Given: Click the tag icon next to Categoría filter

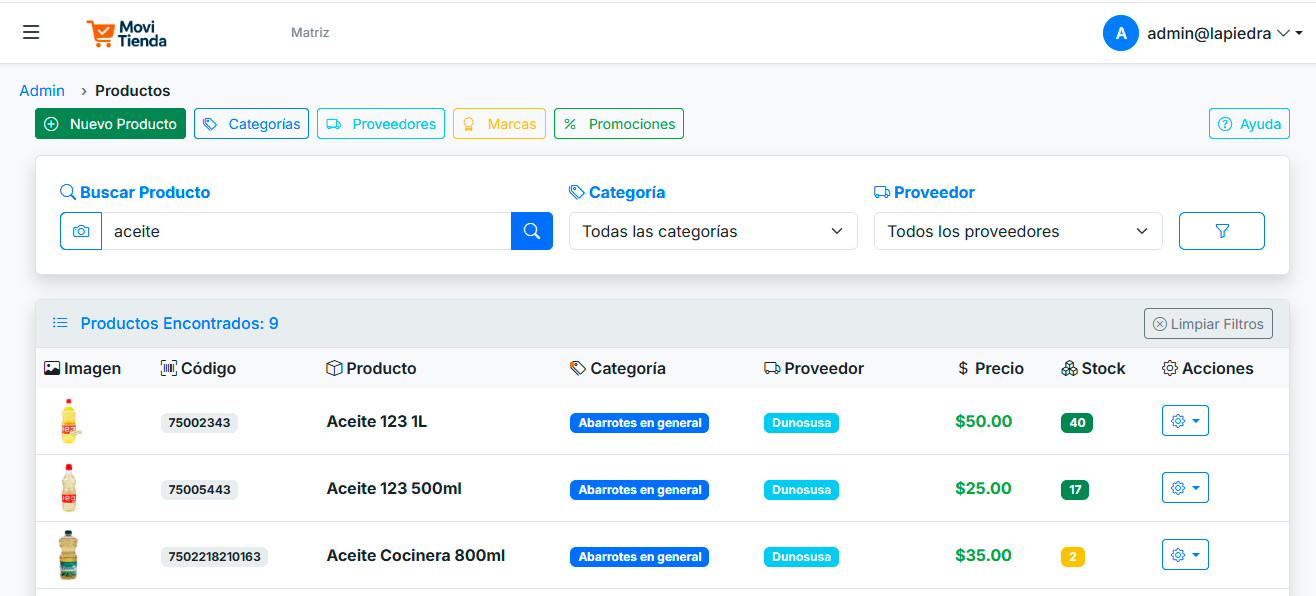Looking at the screenshot, I should (576, 191).
